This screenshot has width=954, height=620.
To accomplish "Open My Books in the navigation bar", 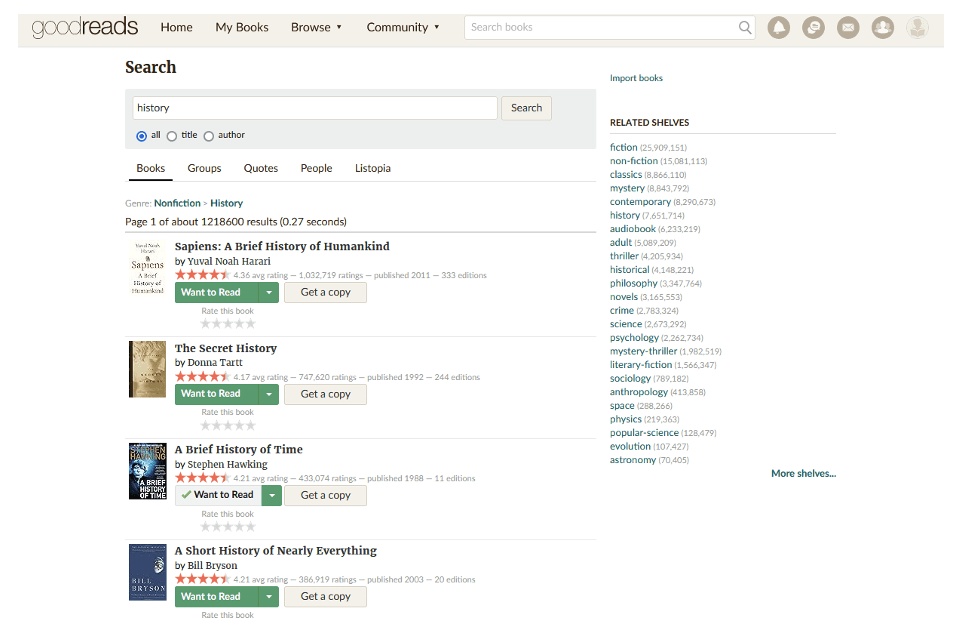I will tap(242, 27).
